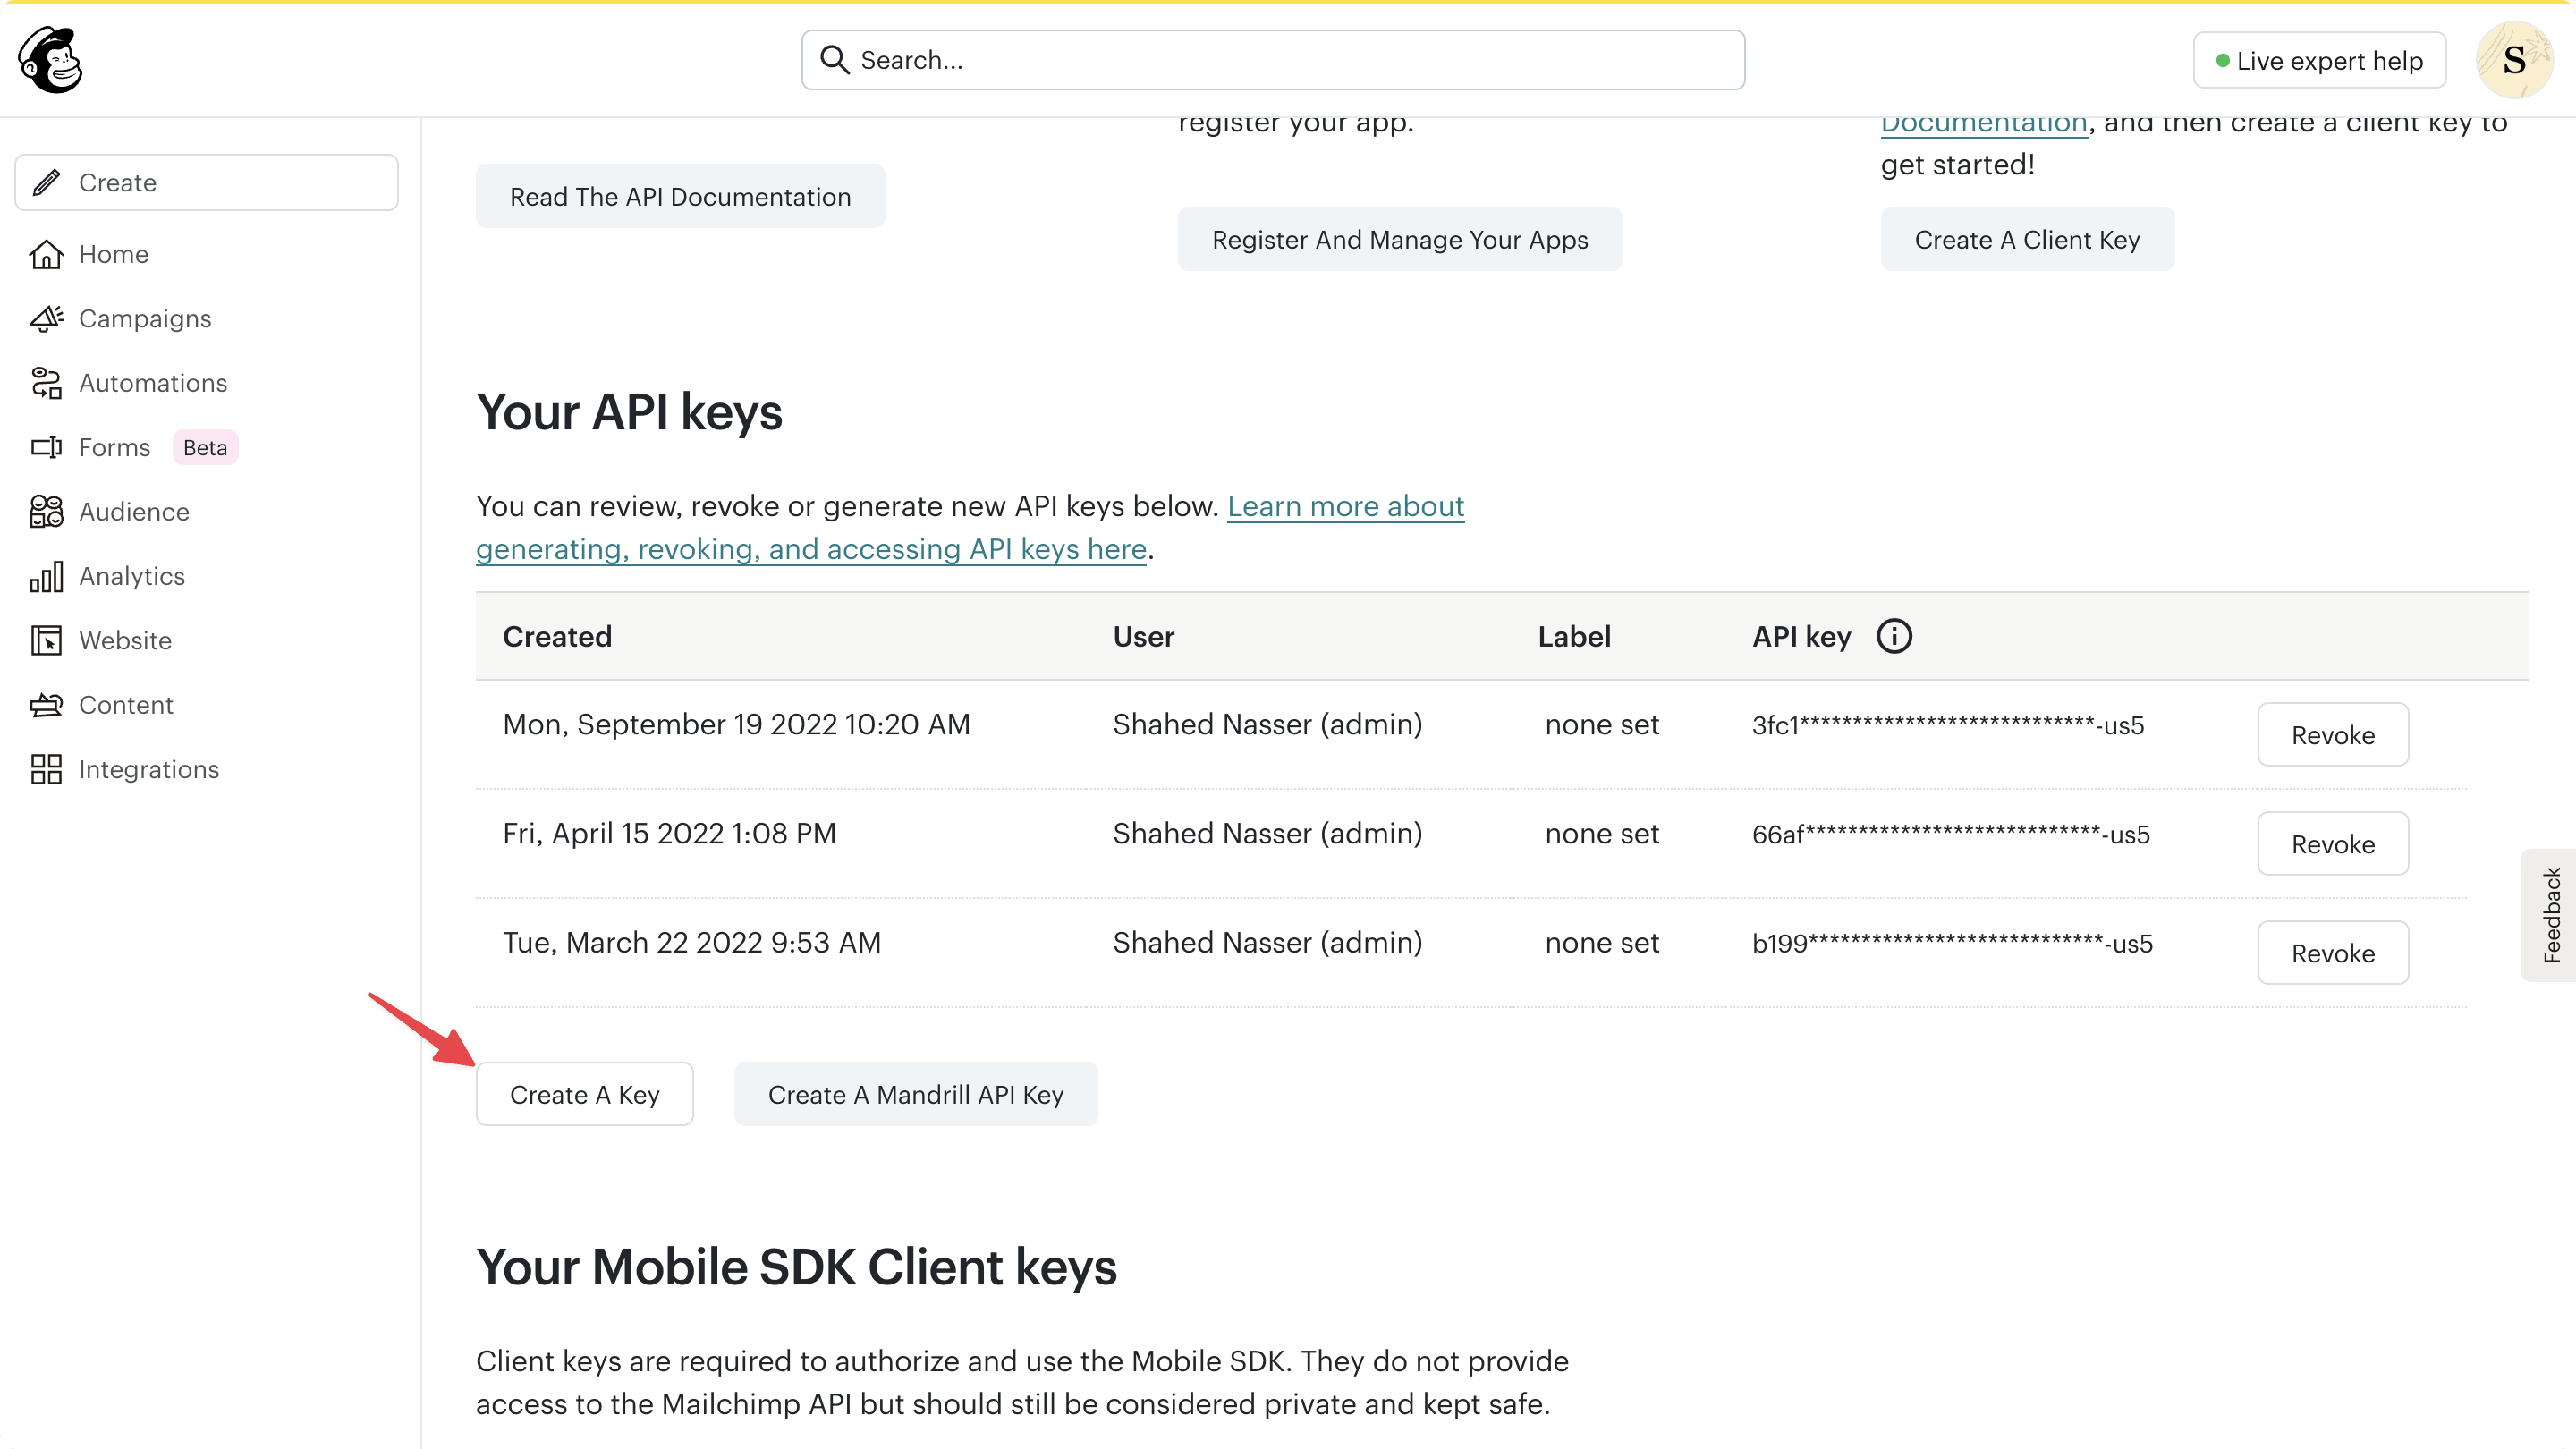Select the Home icon in the sidebar
Image resolution: width=2576 pixels, height=1449 pixels.
point(46,254)
